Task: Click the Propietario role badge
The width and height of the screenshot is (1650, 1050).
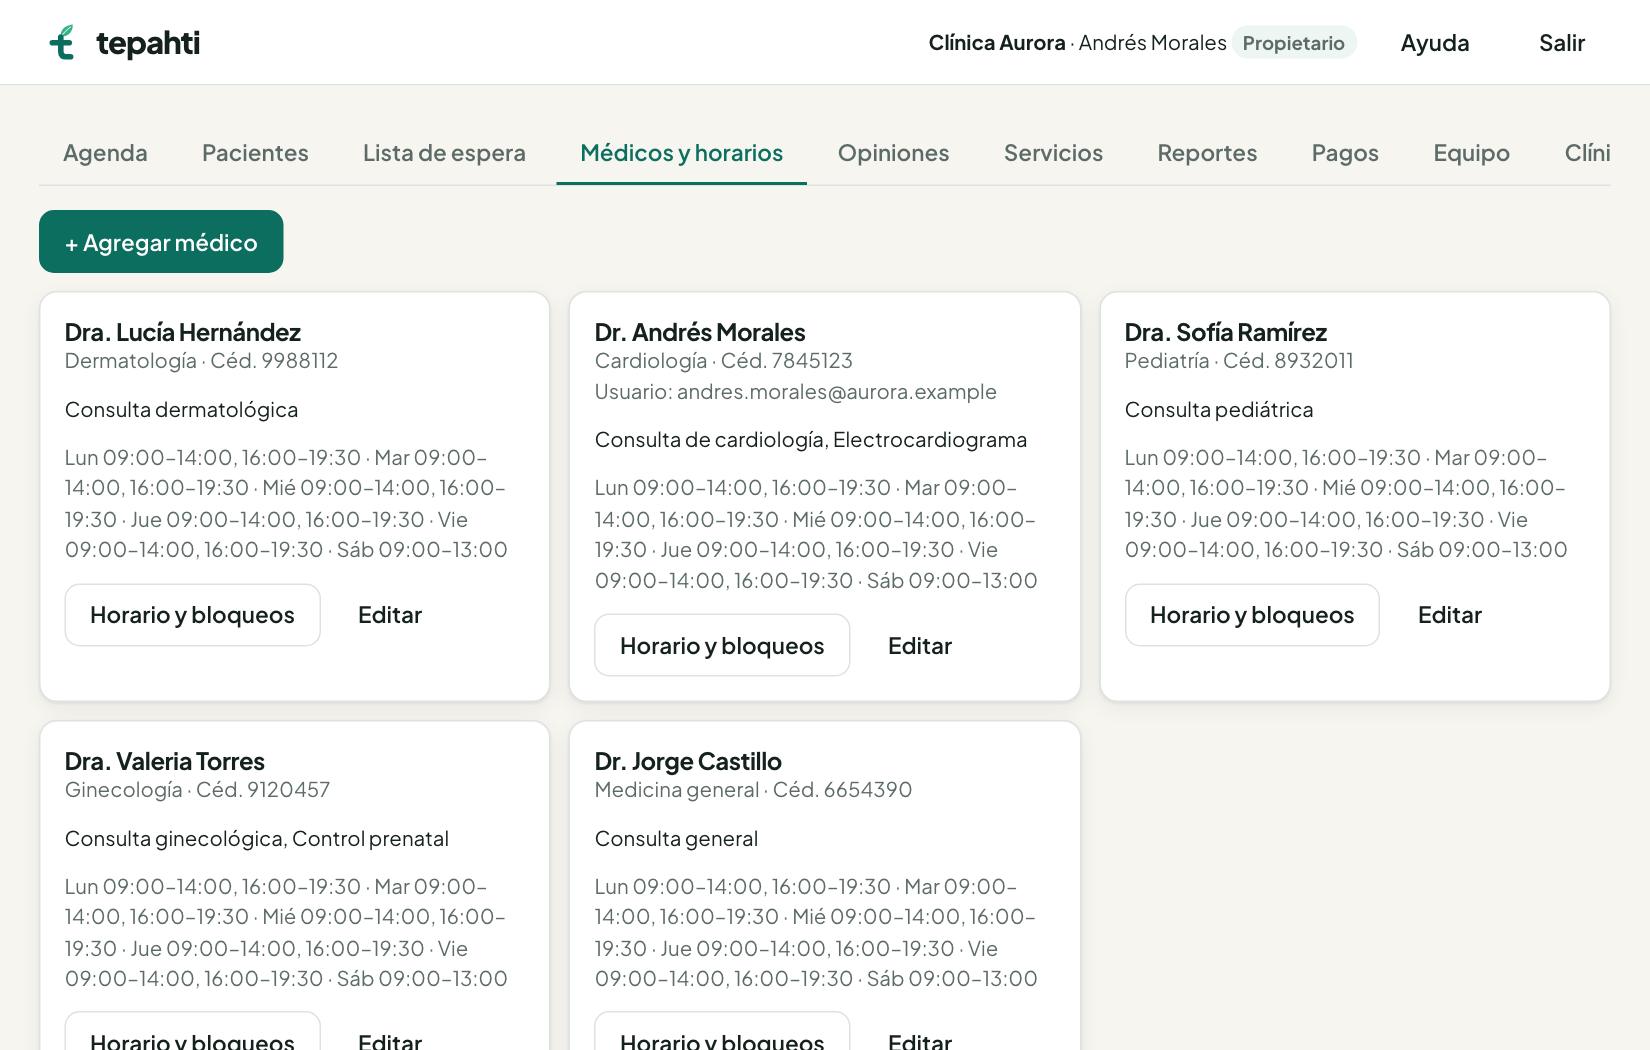Action: tap(1293, 43)
